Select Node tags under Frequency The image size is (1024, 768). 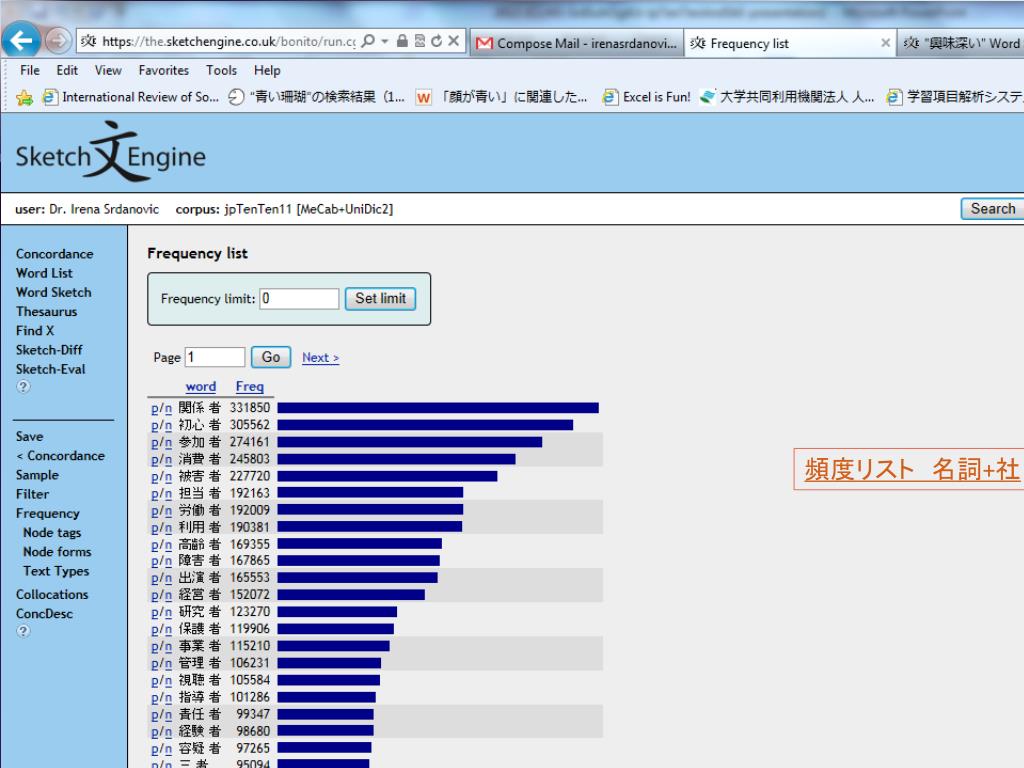52,532
